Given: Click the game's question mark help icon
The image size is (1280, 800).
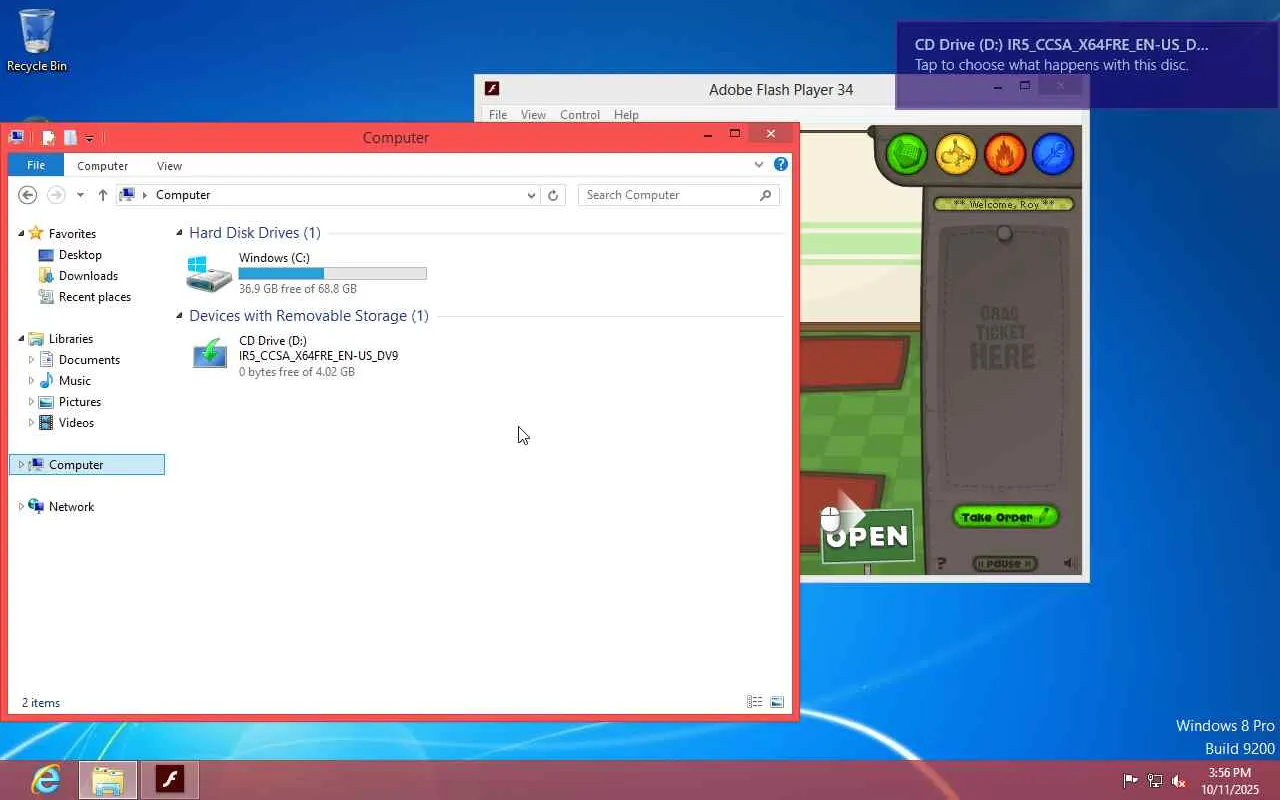Looking at the screenshot, I should click(x=942, y=564).
